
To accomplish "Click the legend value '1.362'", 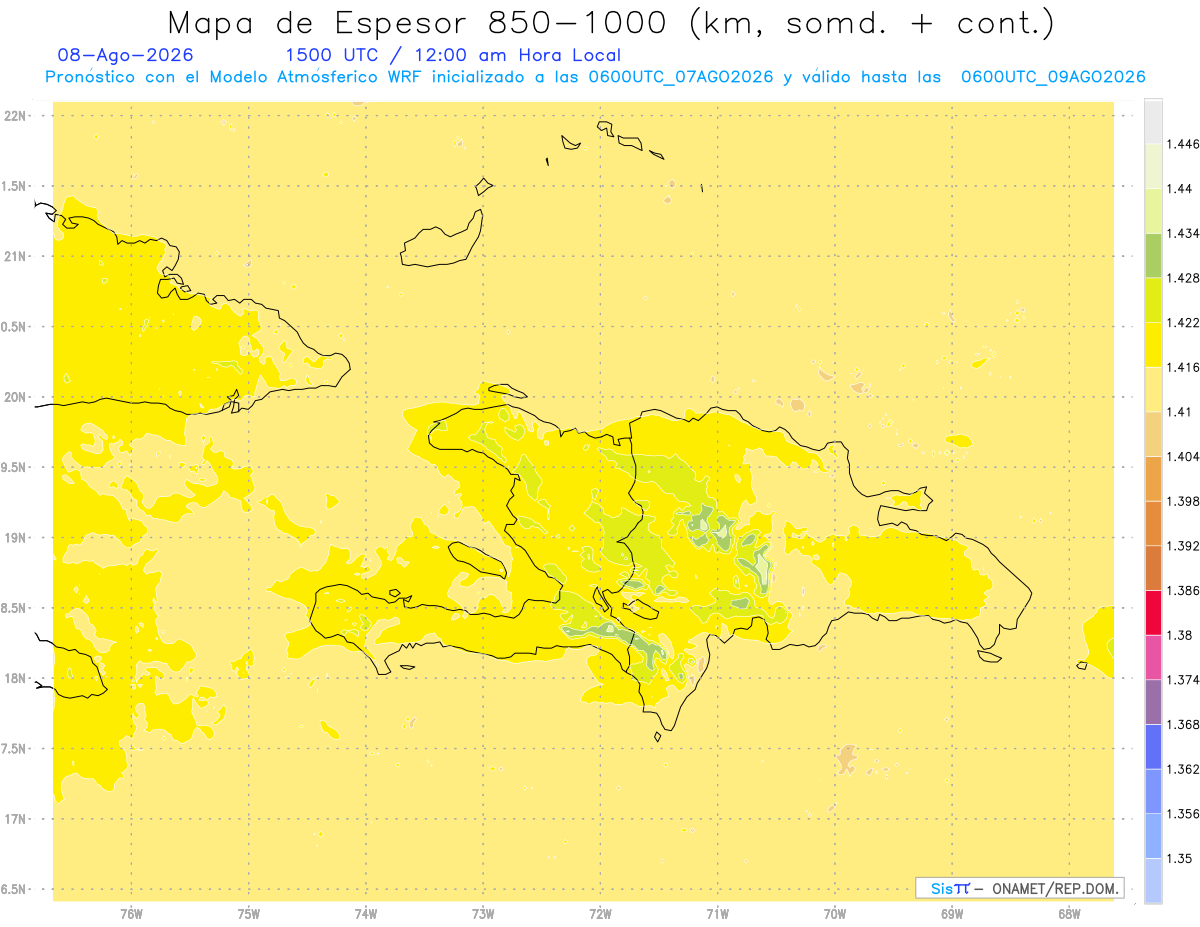I will [1182, 770].
